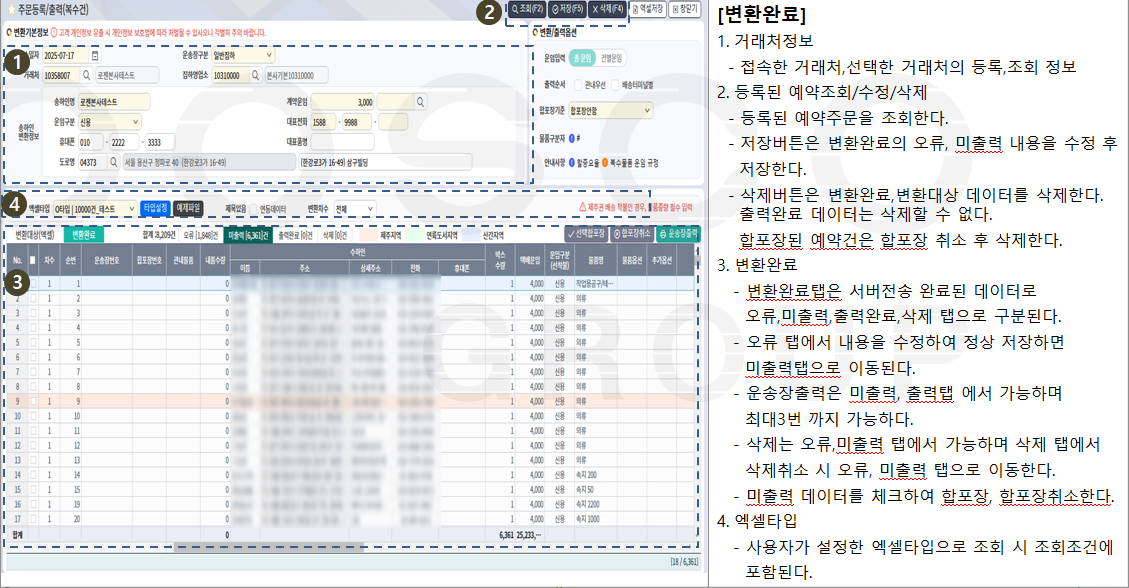Screen dimensions: 1129x588
Task: Open the 할증요율 info notice icon
Action: [x=572, y=163]
